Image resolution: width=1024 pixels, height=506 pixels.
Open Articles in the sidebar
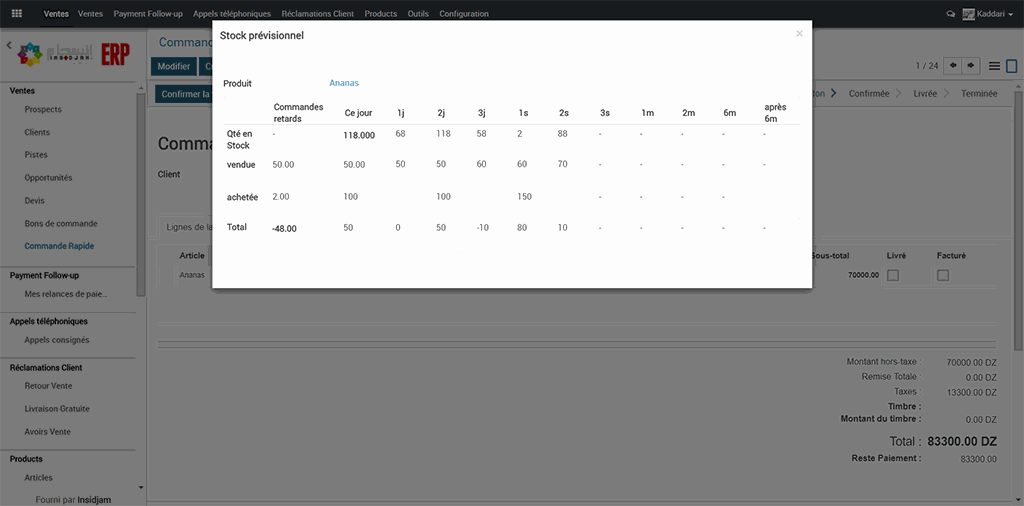(x=39, y=477)
